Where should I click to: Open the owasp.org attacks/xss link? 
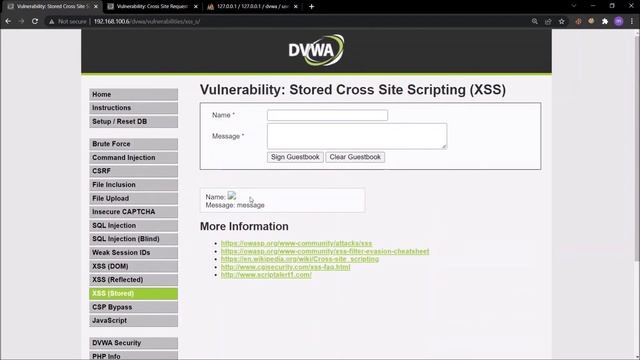click(296, 243)
